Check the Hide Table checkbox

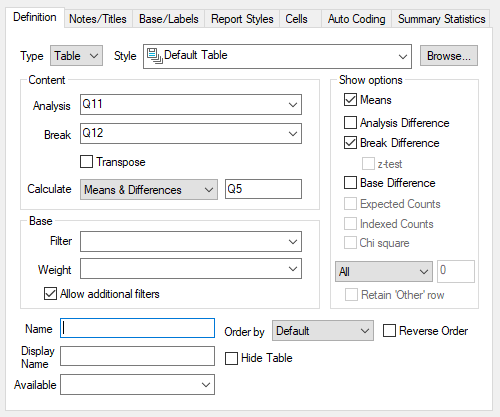231,358
